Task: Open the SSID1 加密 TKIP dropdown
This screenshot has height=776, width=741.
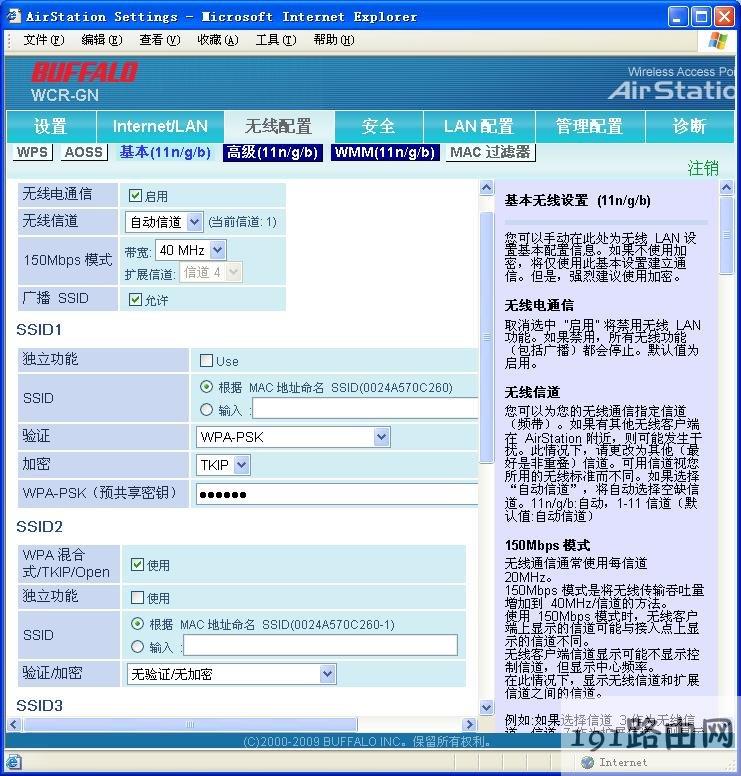Action: pos(223,465)
